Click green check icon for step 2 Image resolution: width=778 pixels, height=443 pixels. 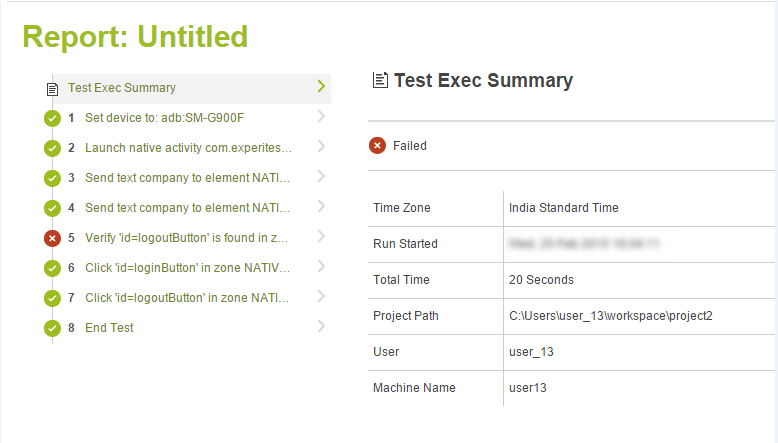[x=53, y=148]
